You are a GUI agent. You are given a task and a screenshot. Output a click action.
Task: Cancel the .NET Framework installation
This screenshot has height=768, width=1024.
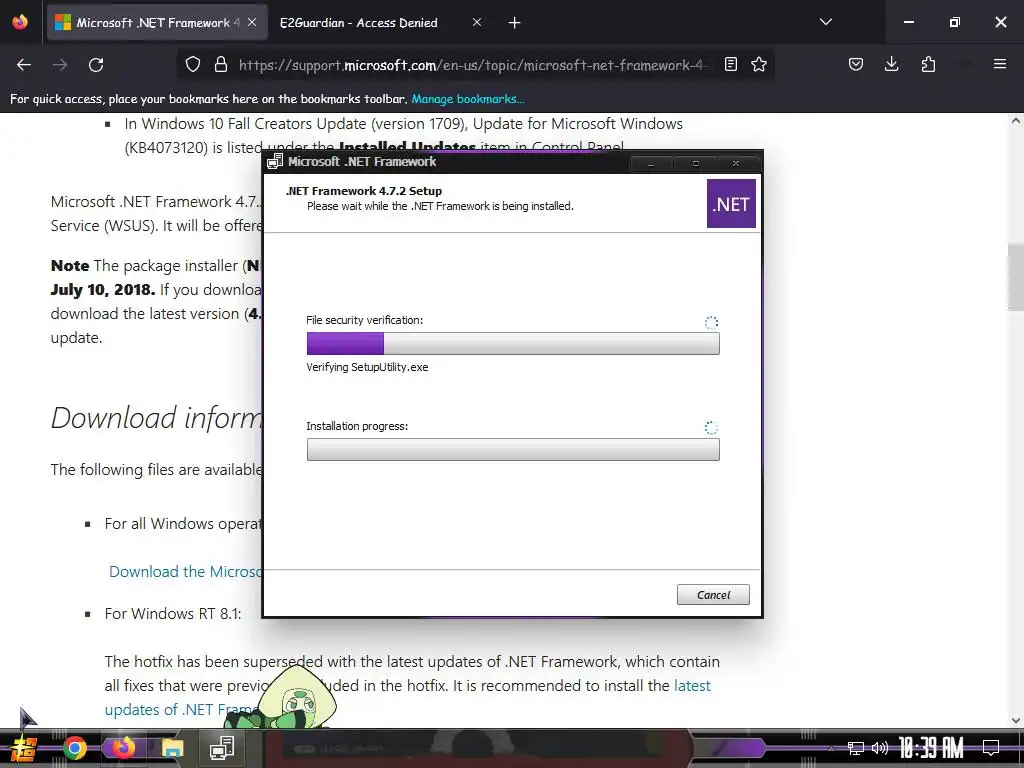click(713, 595)
